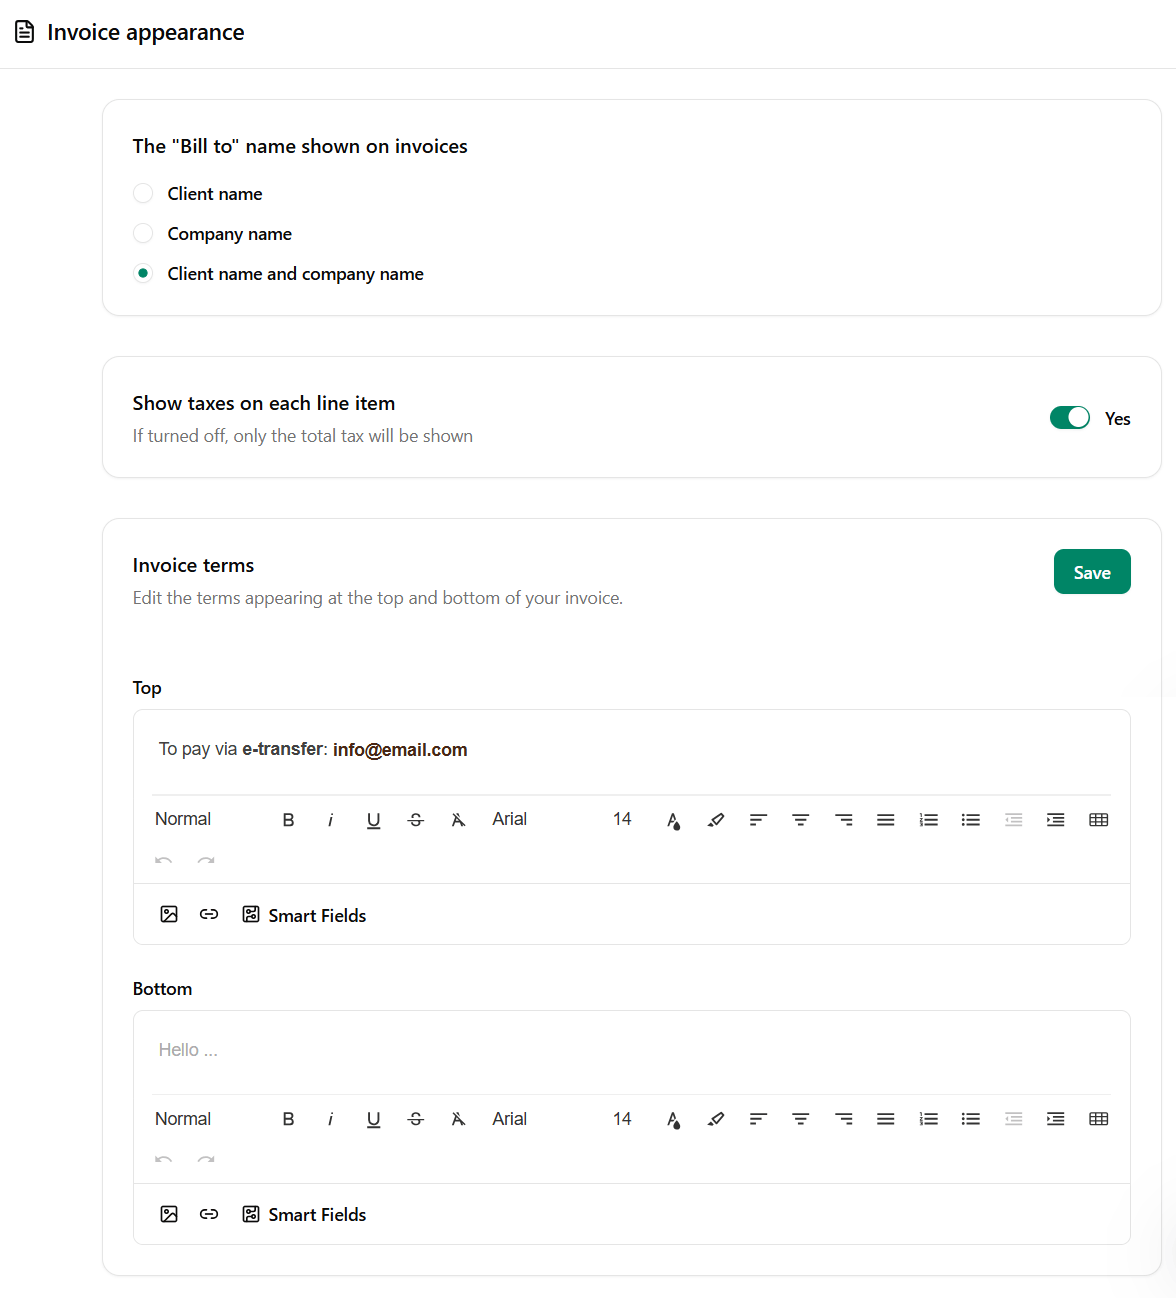Open highlight color tool in Top editor
This screenshot has height=1298, width=1176.
716,820
